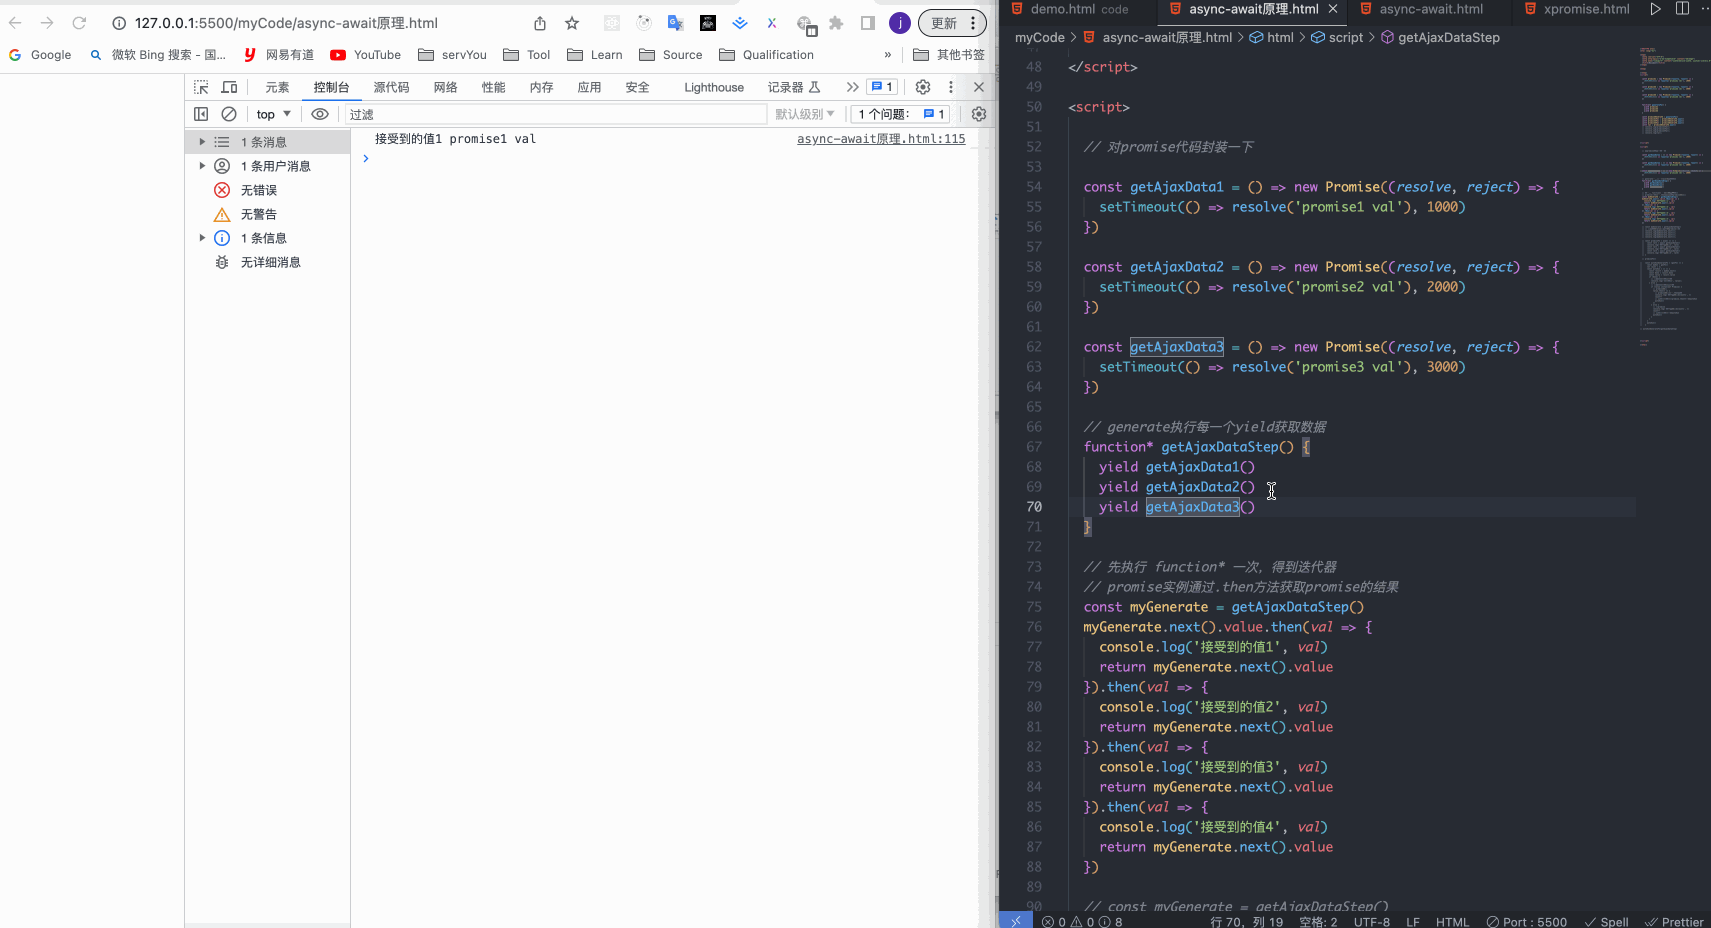
Task: Switch to the 网络 DevTools tab
Action: coord(445,87)
